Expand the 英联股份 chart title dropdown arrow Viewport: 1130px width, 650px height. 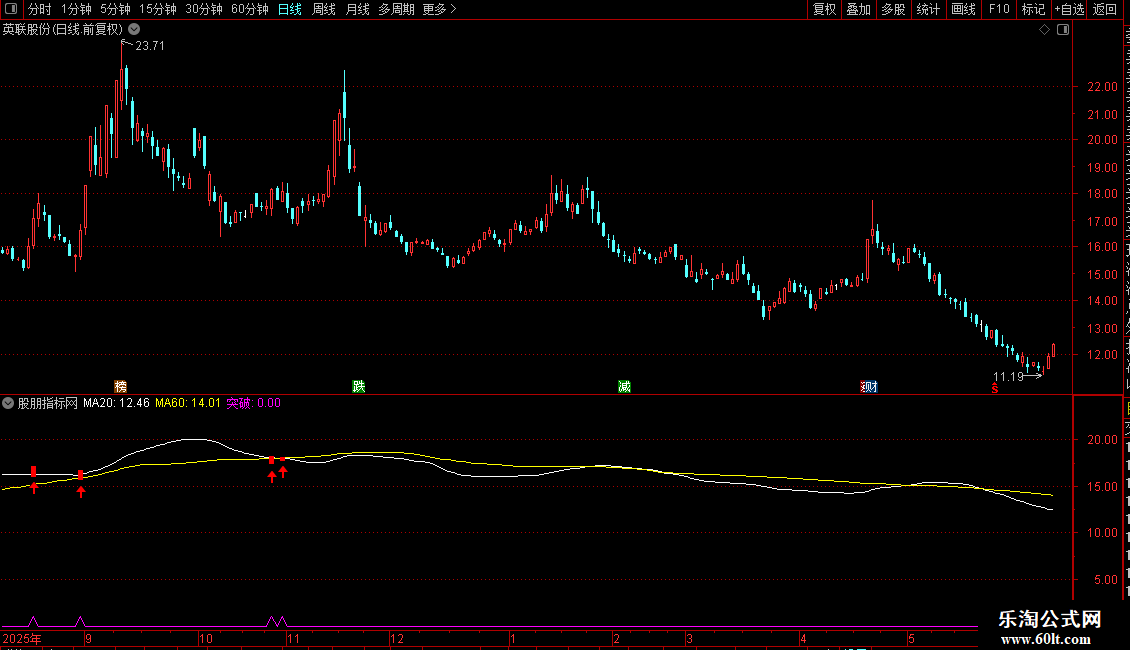pos(134,30)
